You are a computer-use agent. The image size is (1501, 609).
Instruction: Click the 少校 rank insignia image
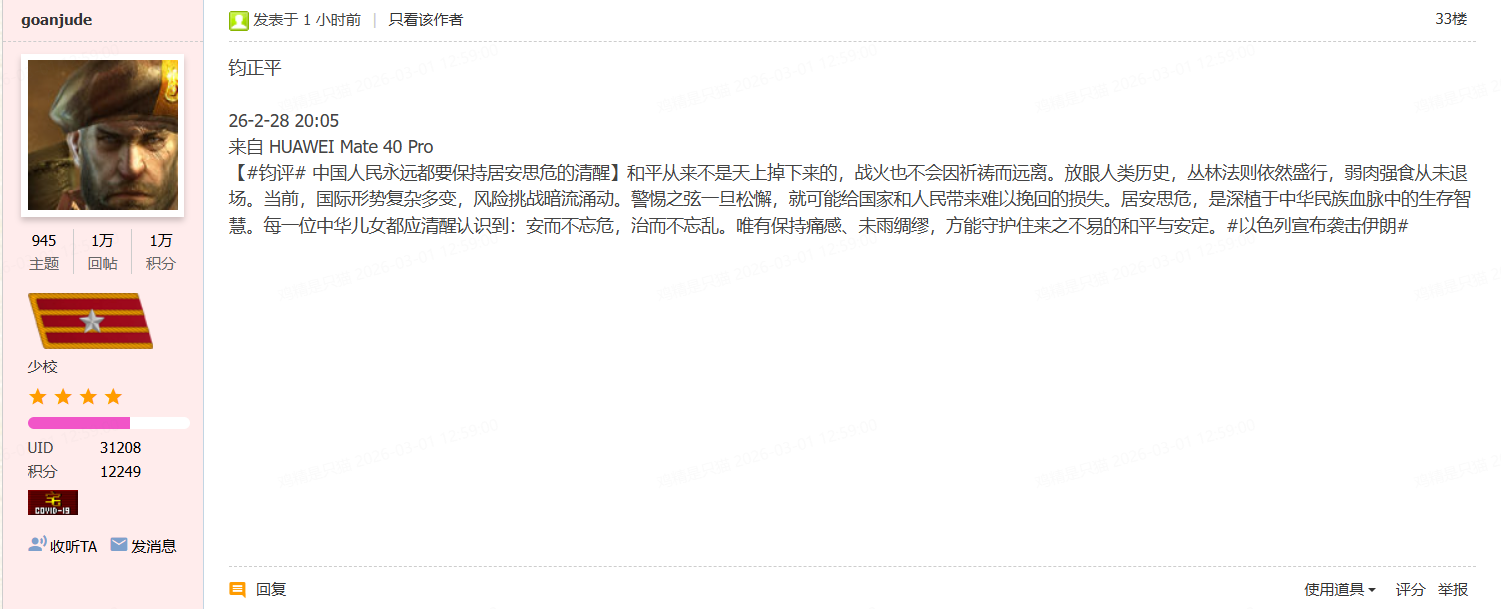tap(90, 321)
